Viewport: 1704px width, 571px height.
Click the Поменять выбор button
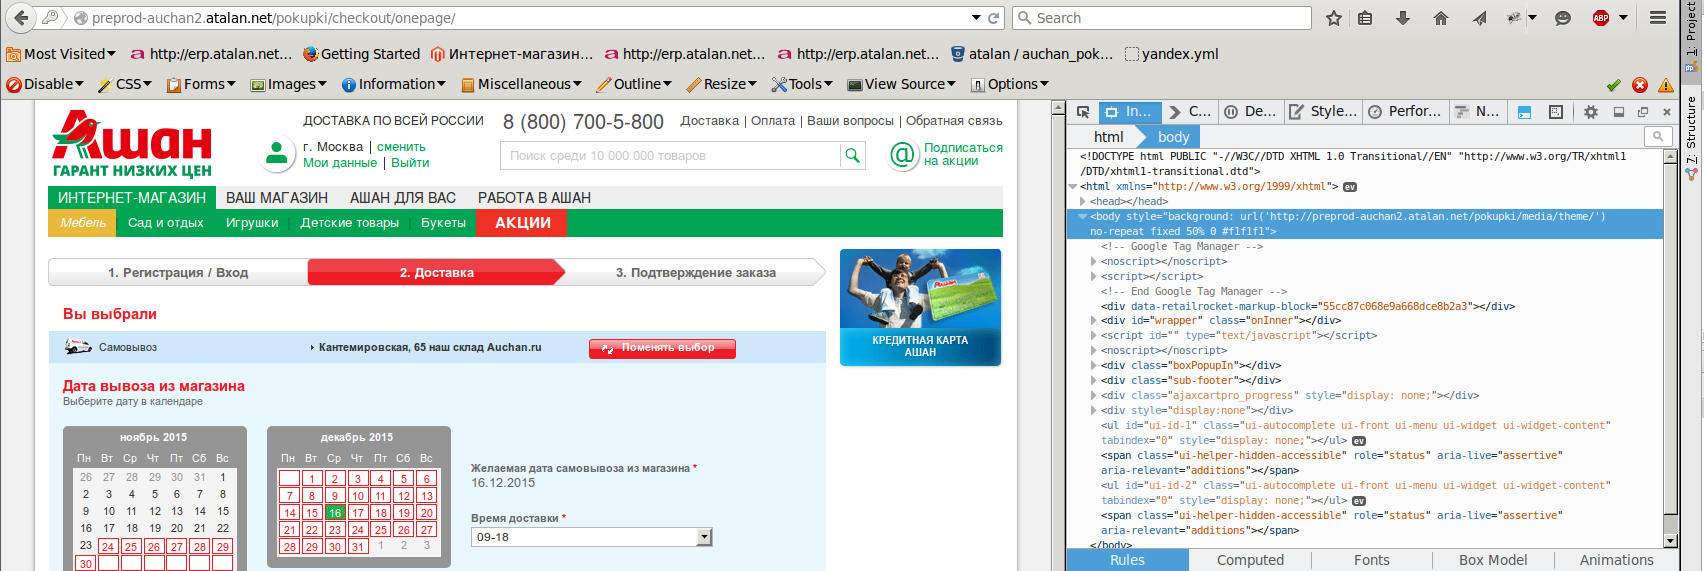coord(662,348)
